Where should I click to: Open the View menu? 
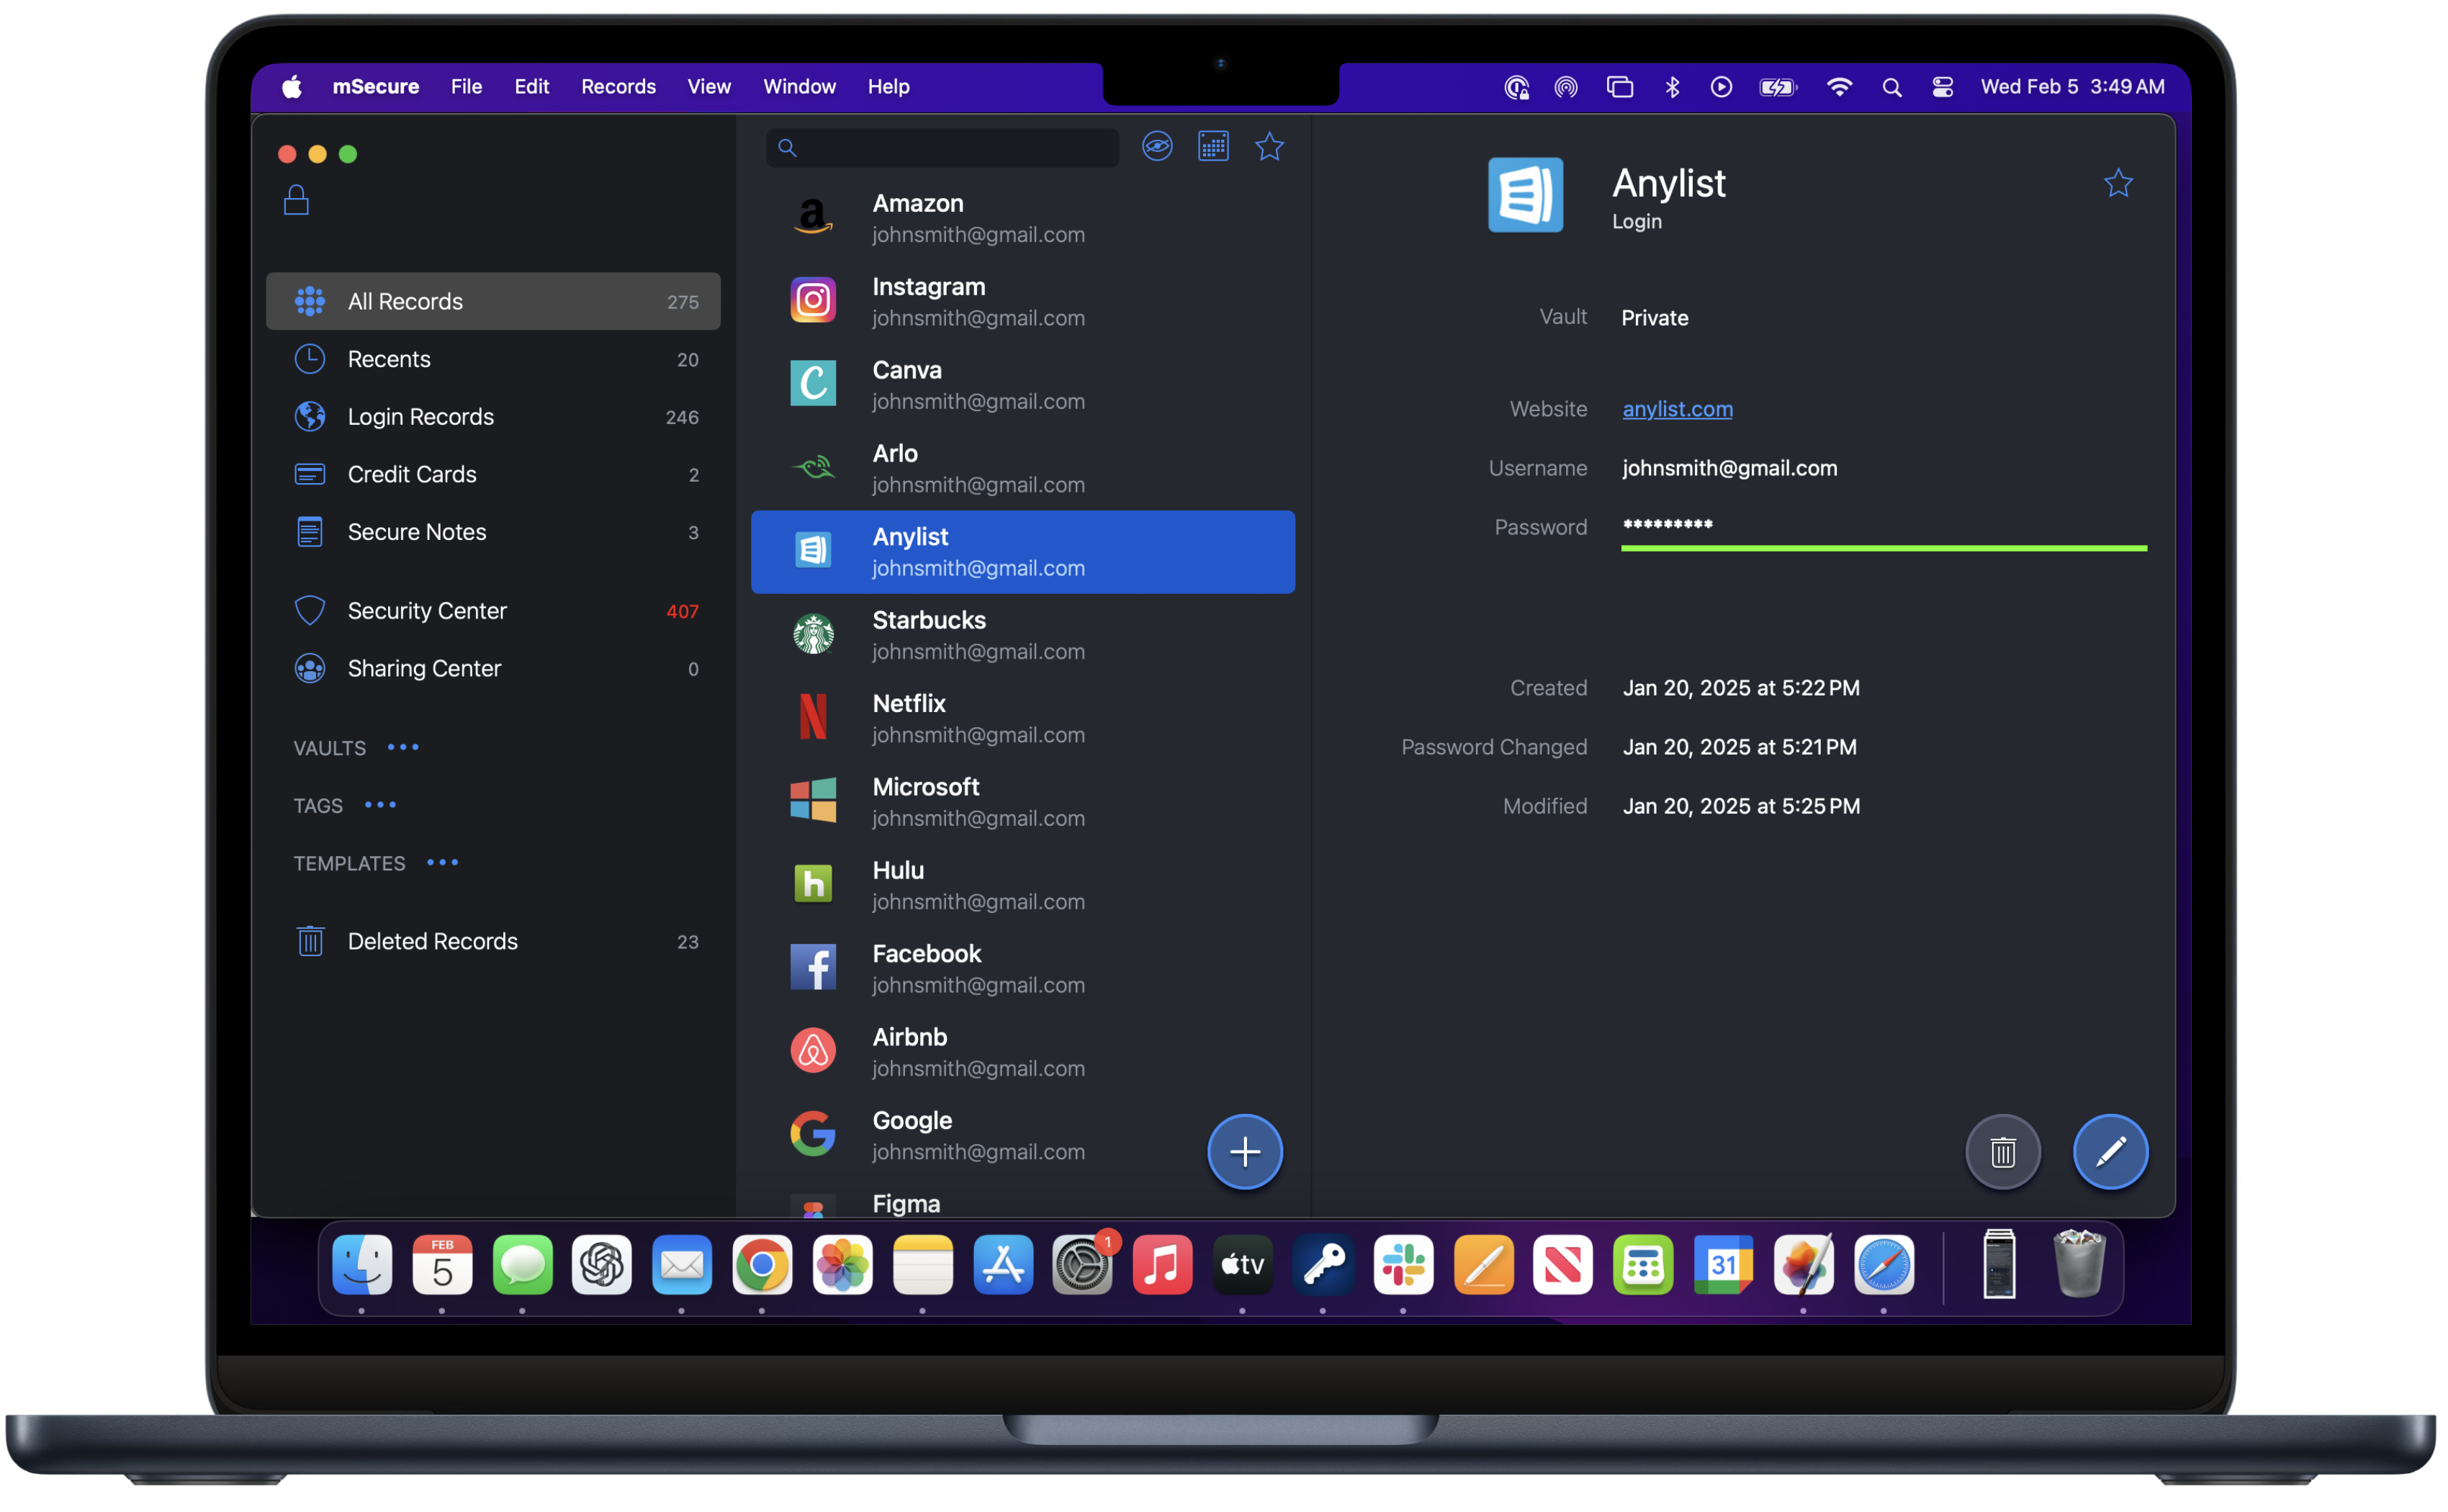point(708,87)
